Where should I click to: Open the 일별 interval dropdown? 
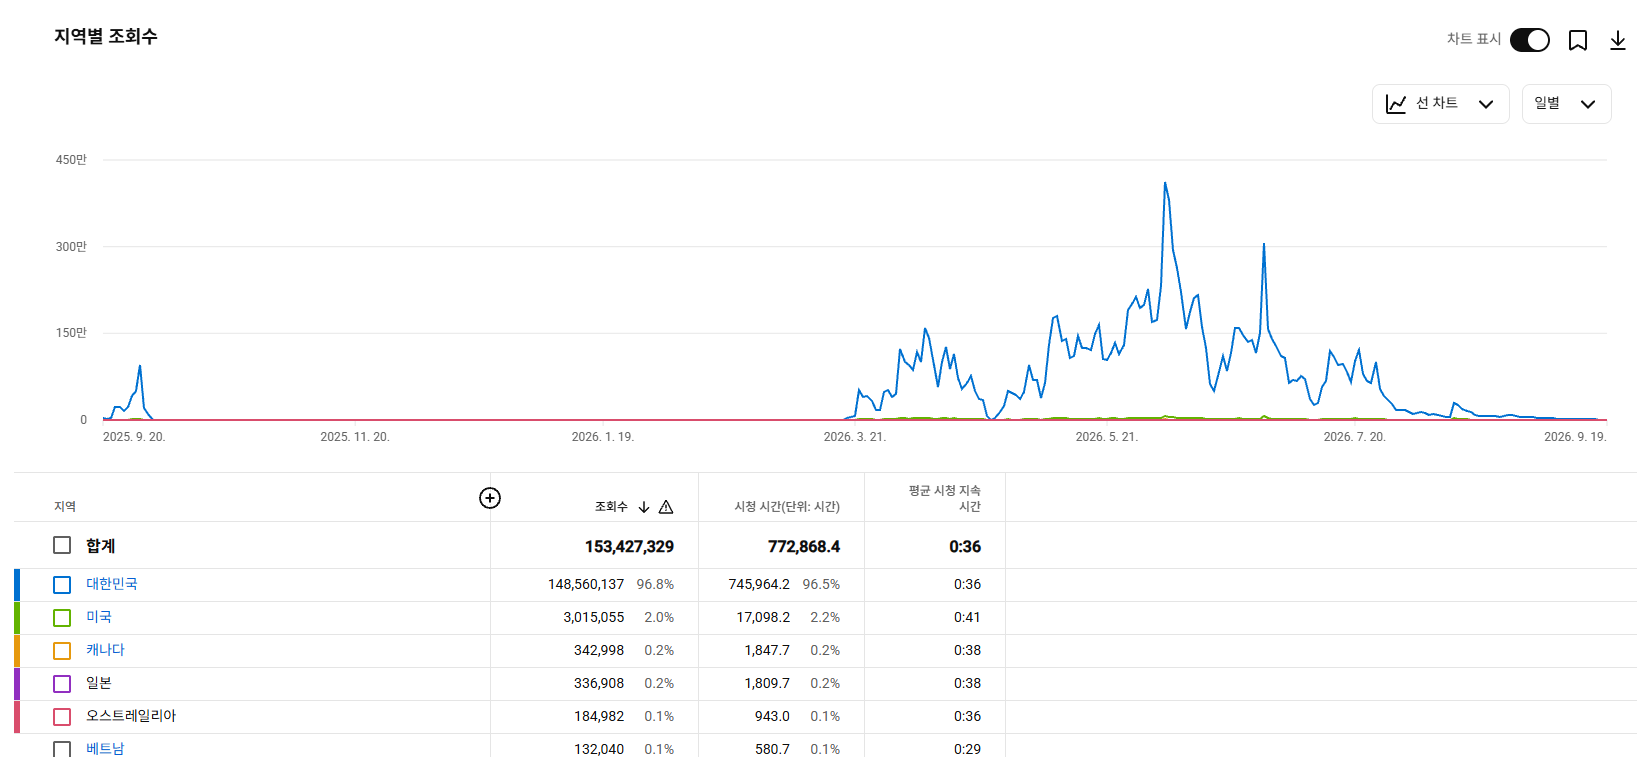(x=1566, y=104)
